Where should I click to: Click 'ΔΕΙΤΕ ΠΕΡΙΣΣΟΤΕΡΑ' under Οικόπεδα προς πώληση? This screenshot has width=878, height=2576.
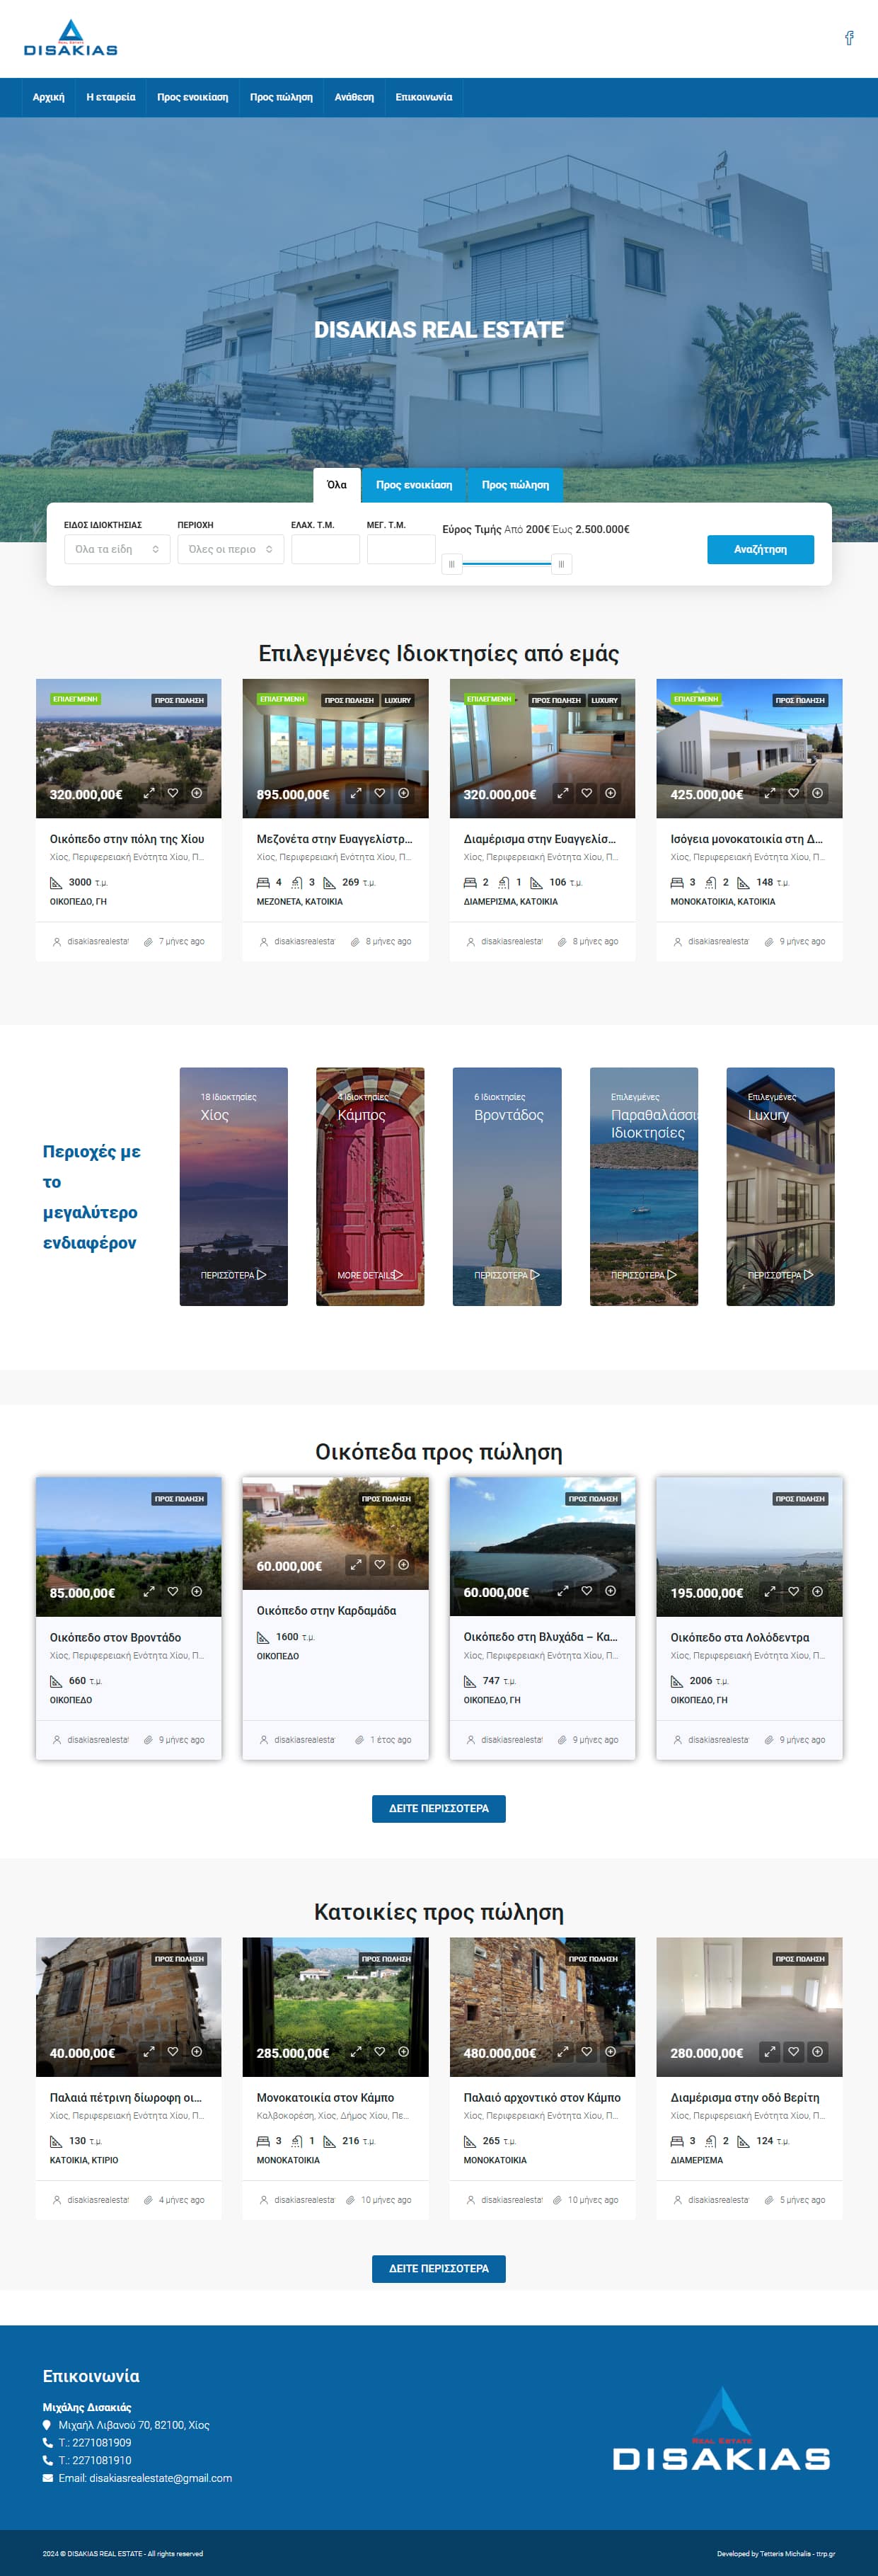click(x=438, y=1808)
